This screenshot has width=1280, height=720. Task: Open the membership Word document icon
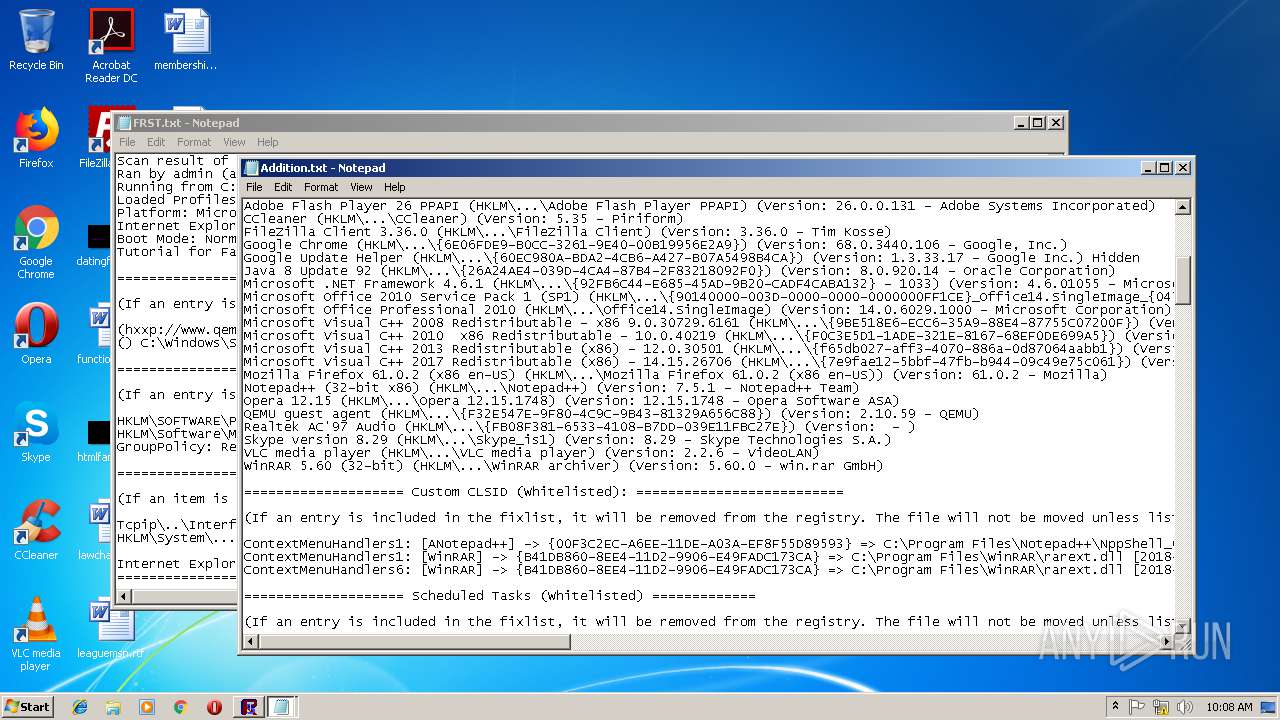point(186,40)
